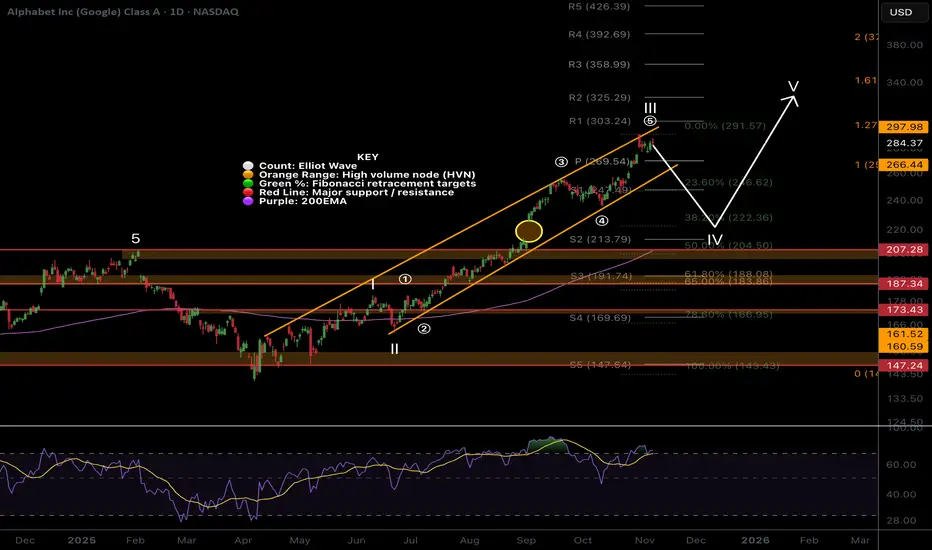The height and width of the screenshot is (550, 932).
Task: Select the P (269.54) pivot label
Action: click(602, 162)
